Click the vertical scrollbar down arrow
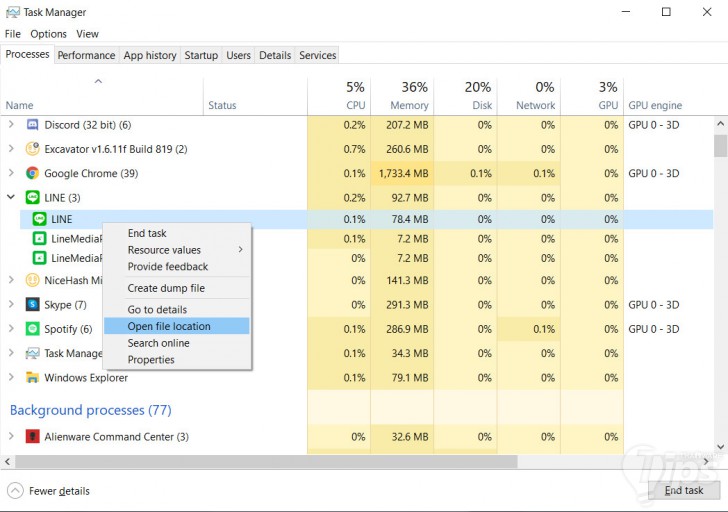Viewport: 728px width, 512px height. pyautogui.click(x=720, y=447)
